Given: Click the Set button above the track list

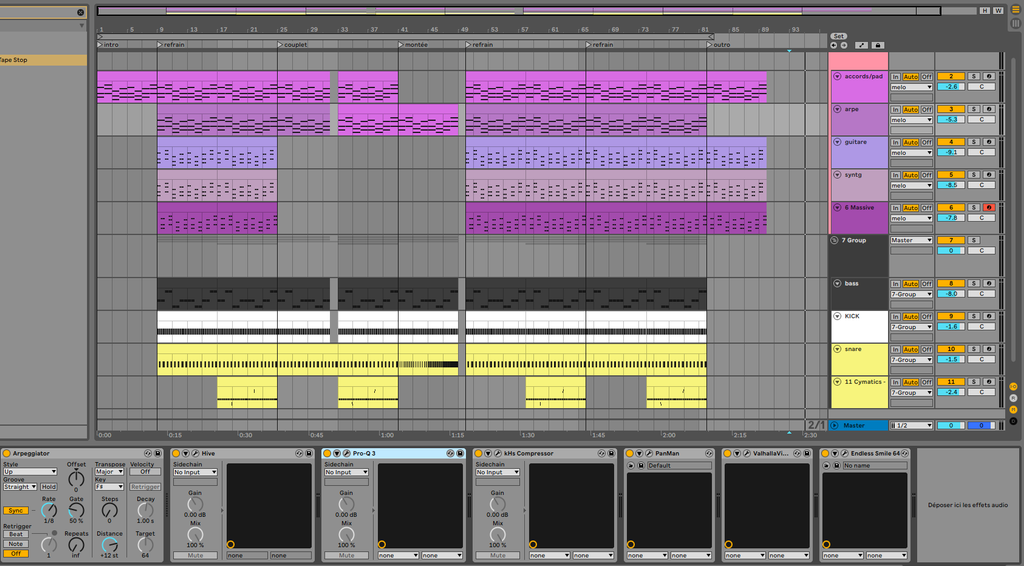Looking at the screenshot, I should 839,36.
